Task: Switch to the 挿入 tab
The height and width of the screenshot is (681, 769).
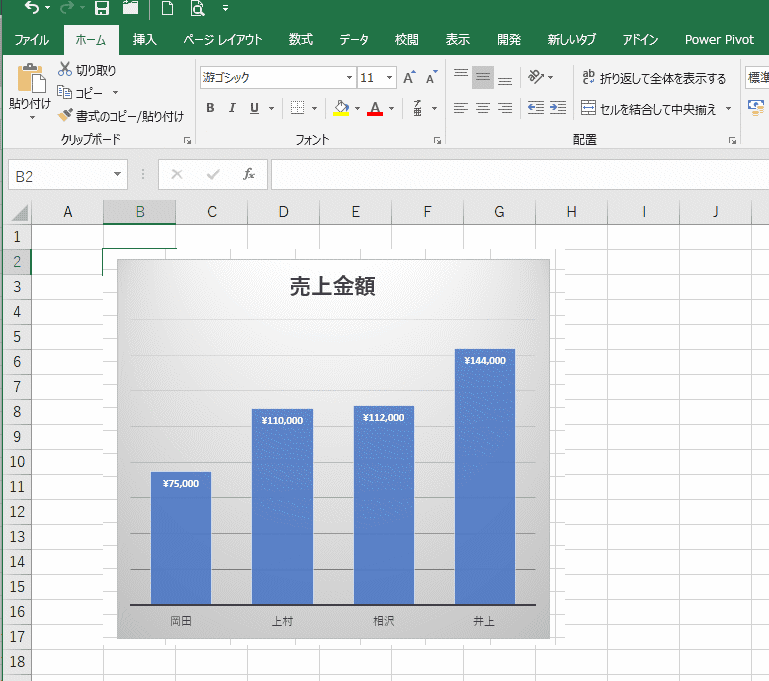Action: pyautogui.click(x=145, y=40)
